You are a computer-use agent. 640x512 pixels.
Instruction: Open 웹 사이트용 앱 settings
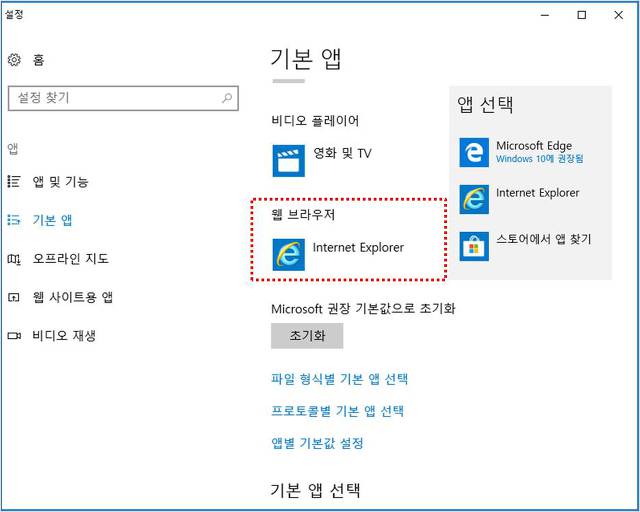(73, 297)
